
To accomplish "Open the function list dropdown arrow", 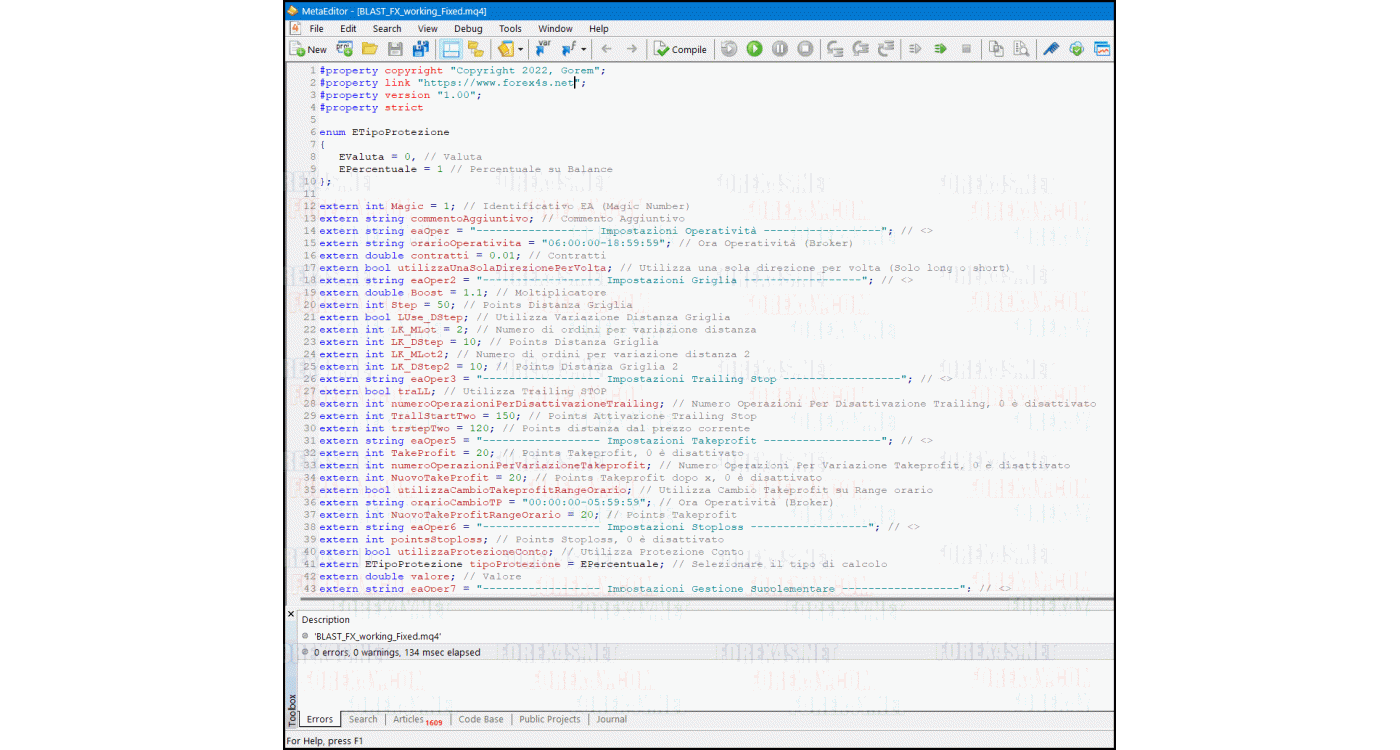I will tap(582, 48).
